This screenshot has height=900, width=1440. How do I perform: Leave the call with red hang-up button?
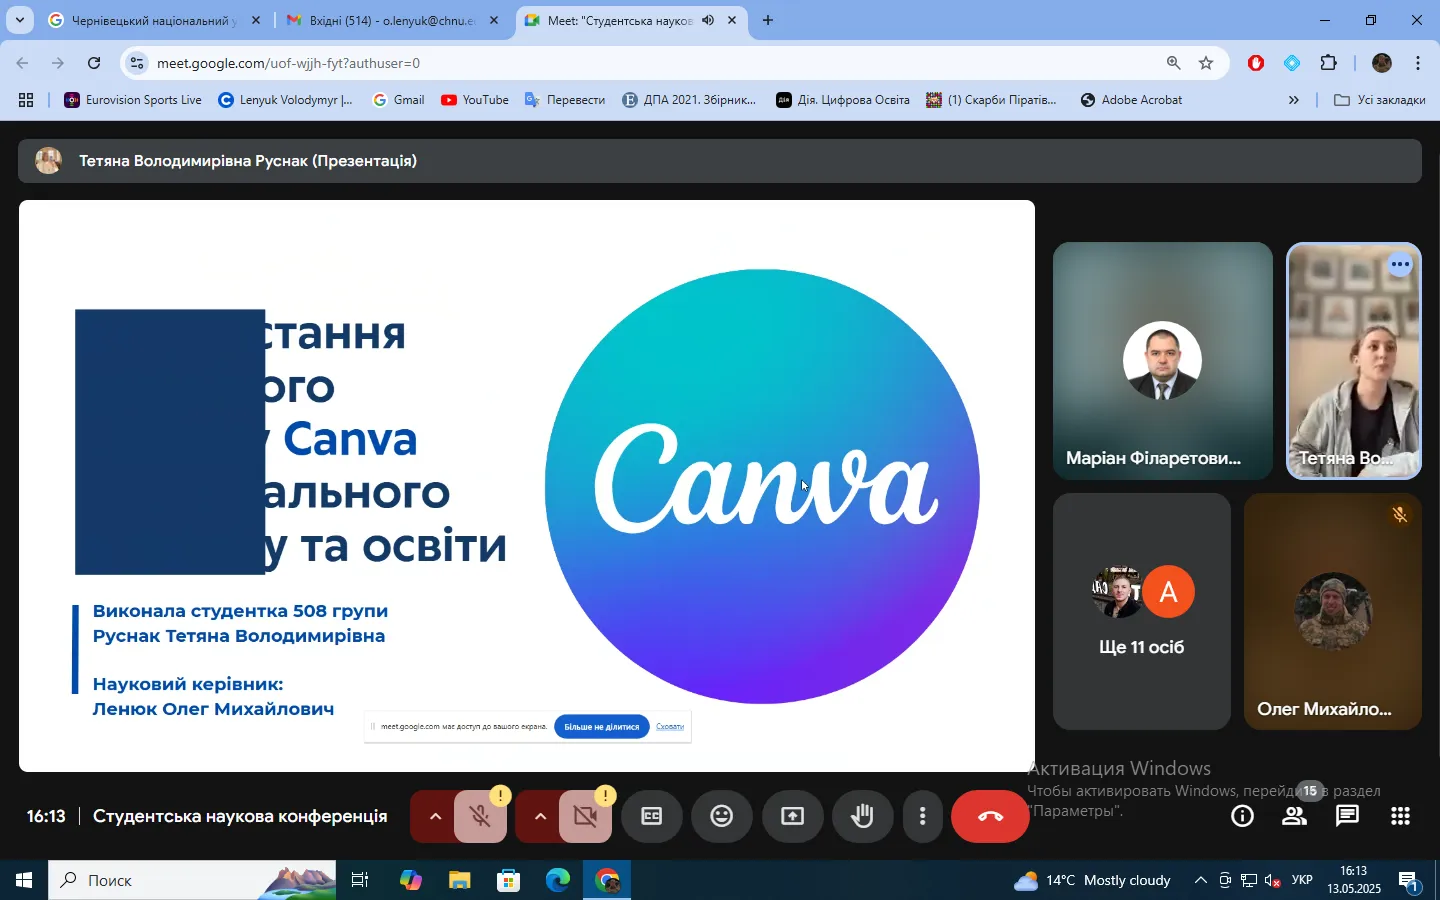[990, 817]
